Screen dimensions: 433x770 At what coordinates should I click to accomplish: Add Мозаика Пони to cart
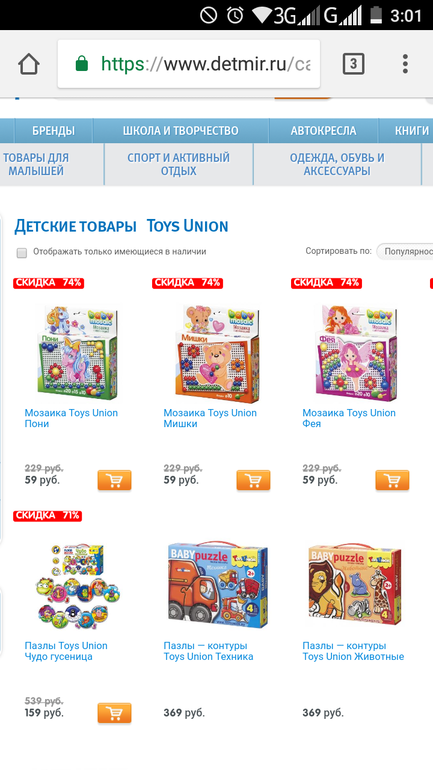(x=114, y=480)
